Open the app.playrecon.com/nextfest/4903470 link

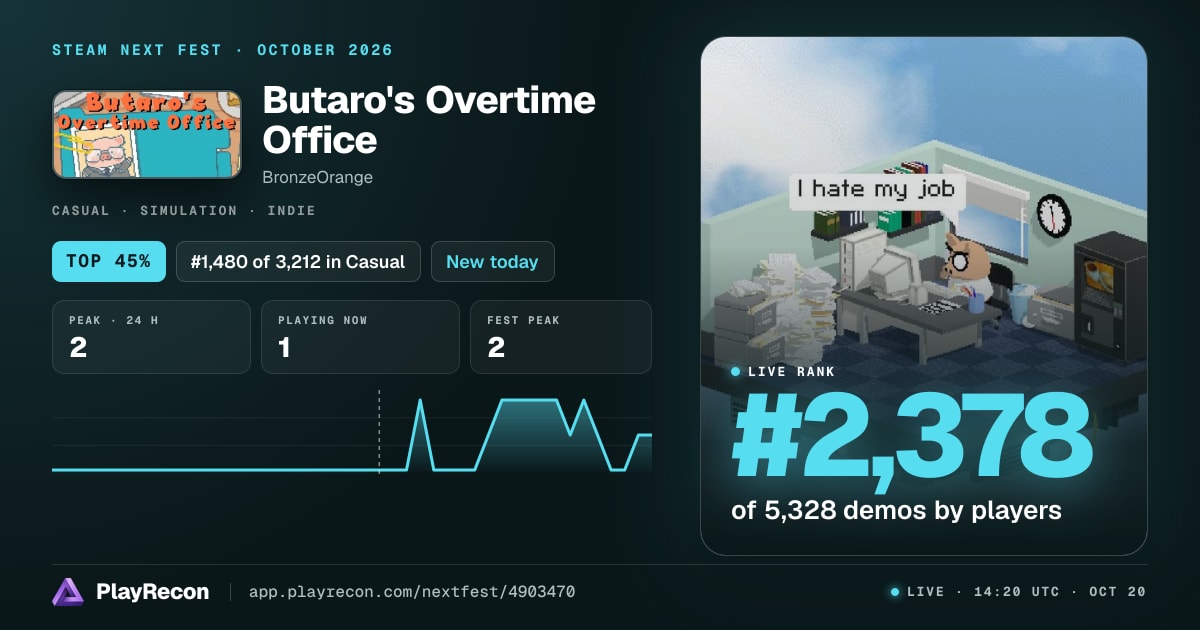pos(411,592)
